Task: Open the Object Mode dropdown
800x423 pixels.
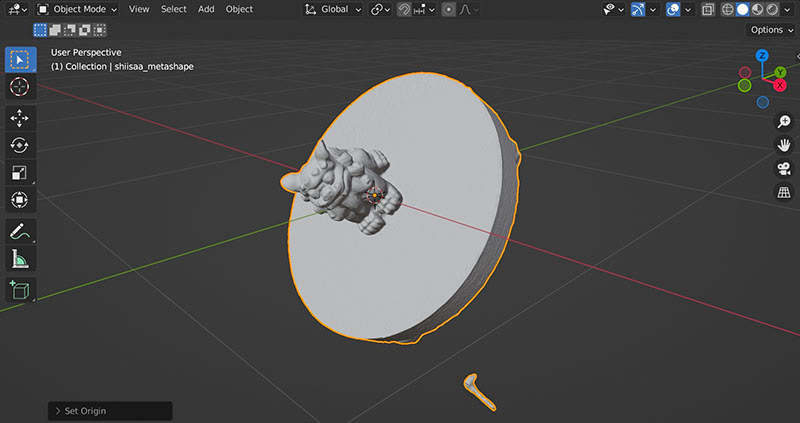Action: pos(78,9)
